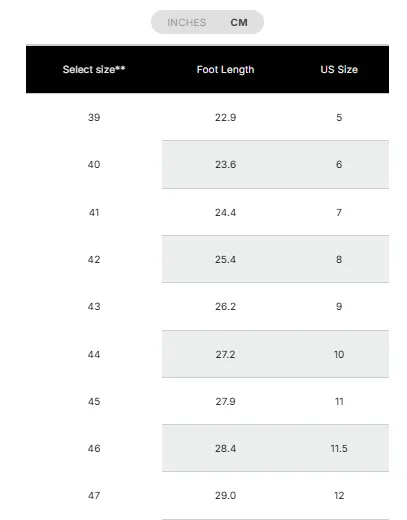Click US size 10 cell
Screen dimensions: 407x520
tap(339, 354)
